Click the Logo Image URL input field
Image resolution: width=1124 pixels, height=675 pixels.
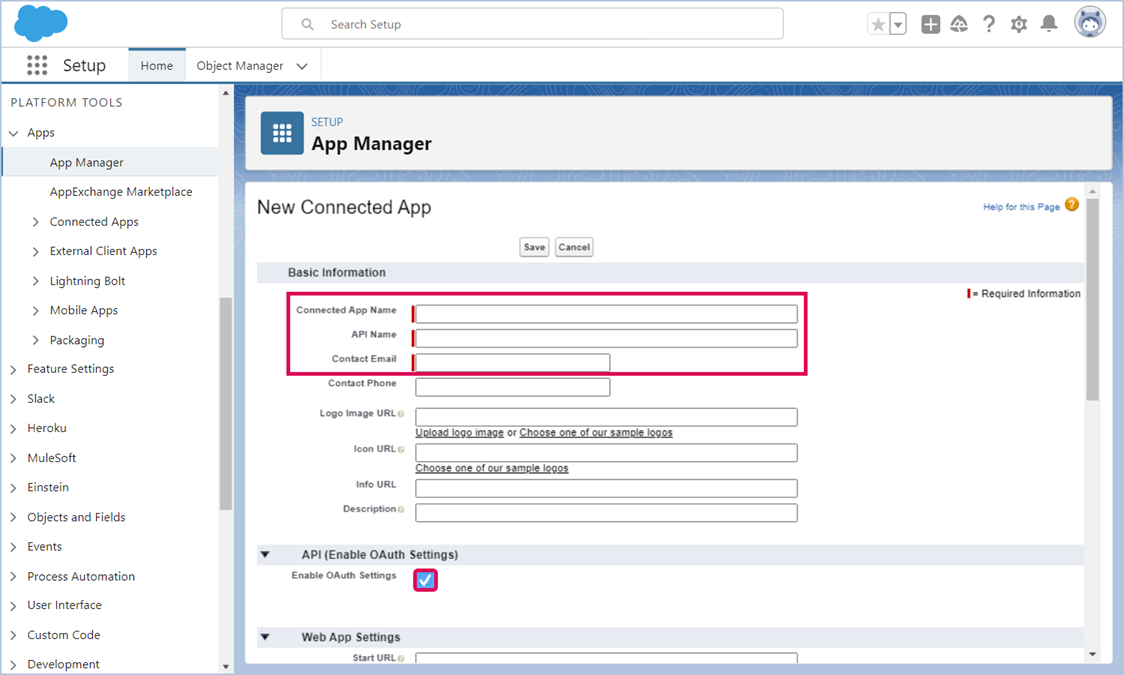(x=606, y=417)
